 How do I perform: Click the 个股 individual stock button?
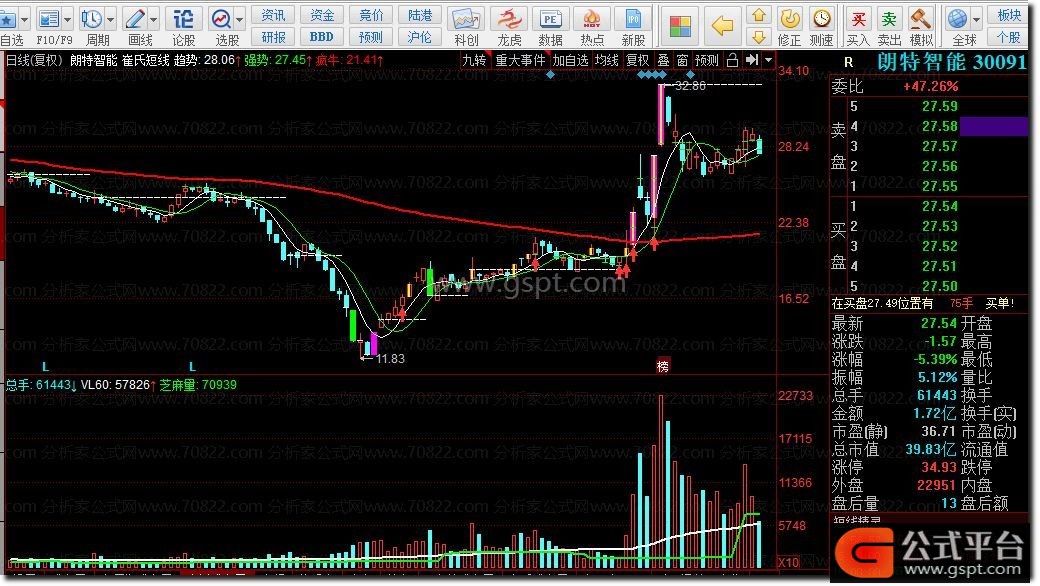coord(1009,36)
